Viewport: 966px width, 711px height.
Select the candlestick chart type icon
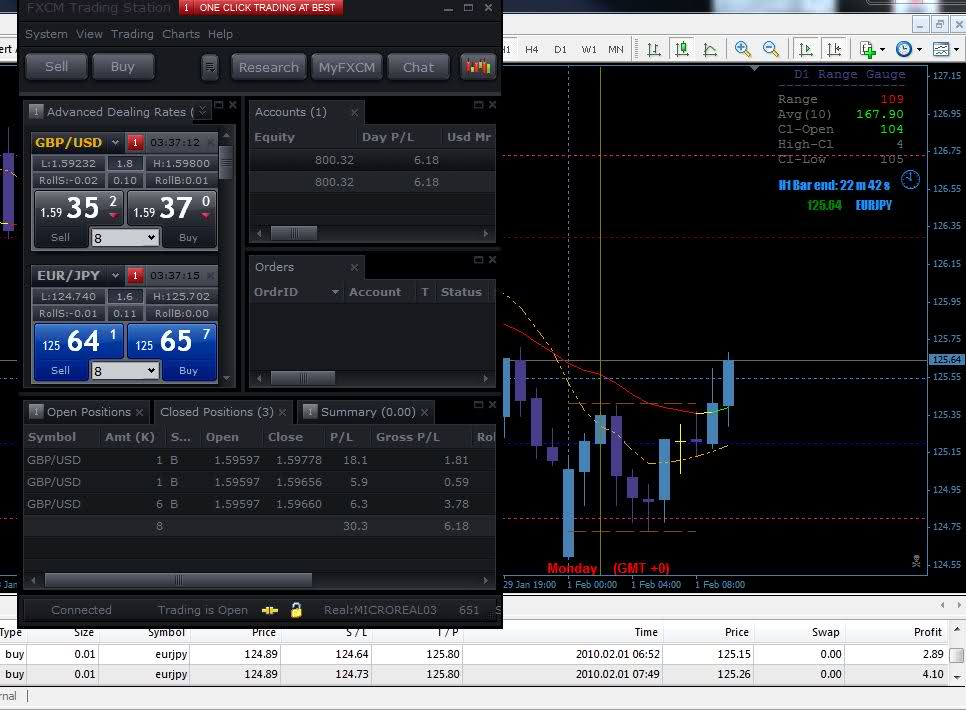[x=682, y=49]
